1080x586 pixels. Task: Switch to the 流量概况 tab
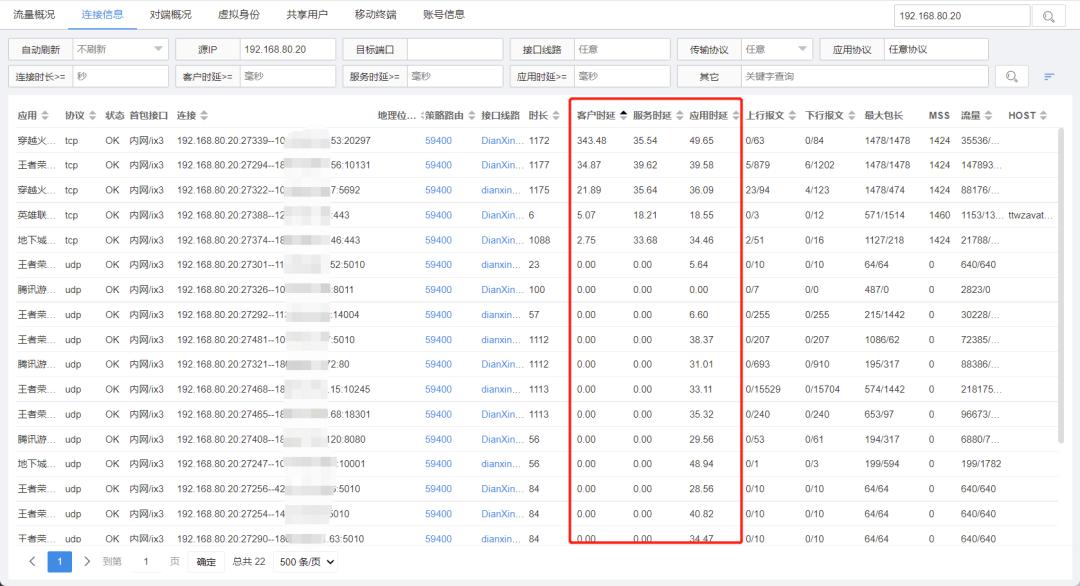pyautogui.click(x=35, y=15)
